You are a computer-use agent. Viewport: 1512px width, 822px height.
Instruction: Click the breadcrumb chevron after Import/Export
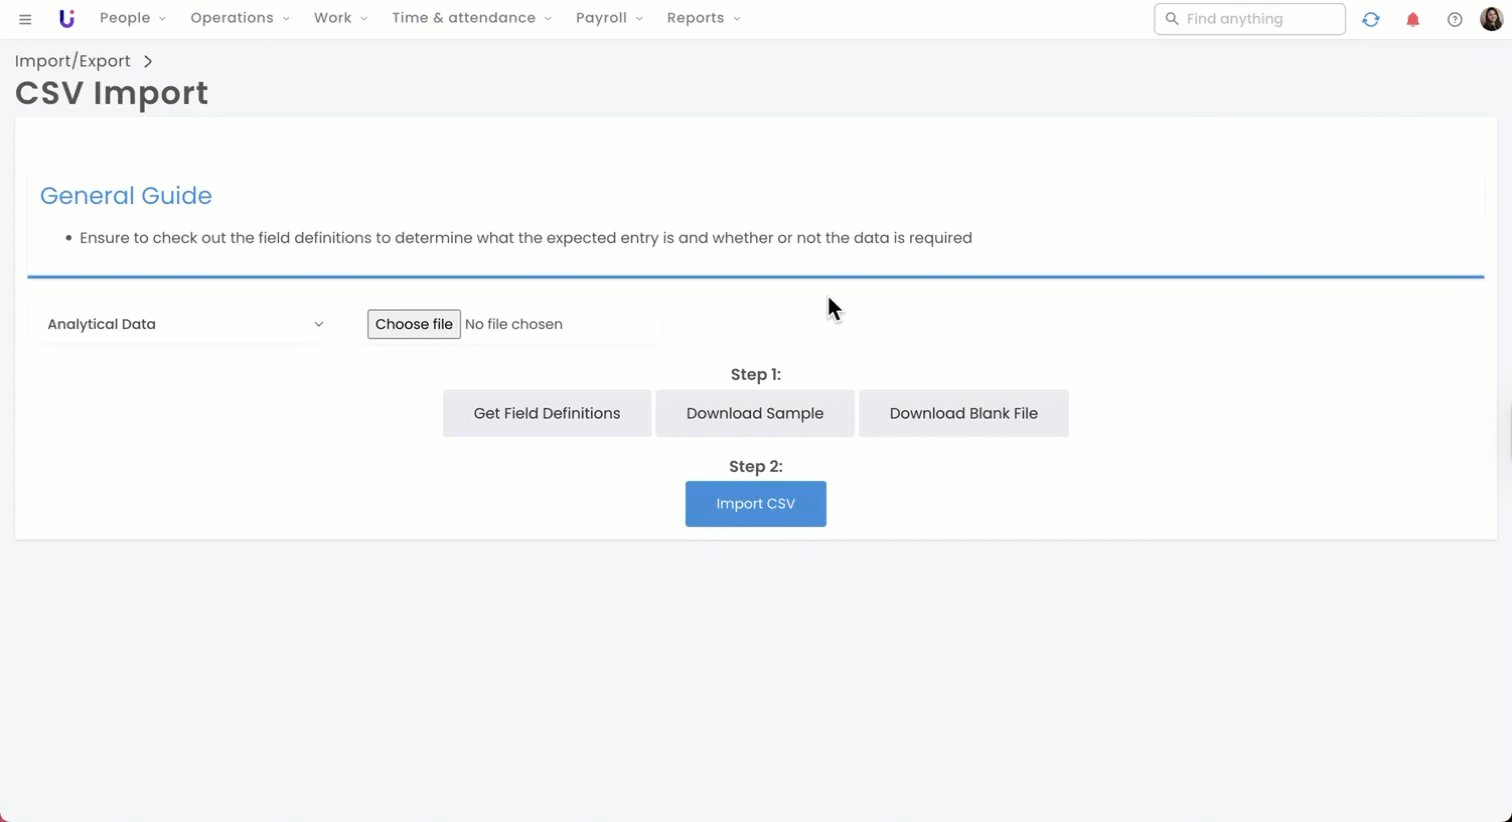148,61
